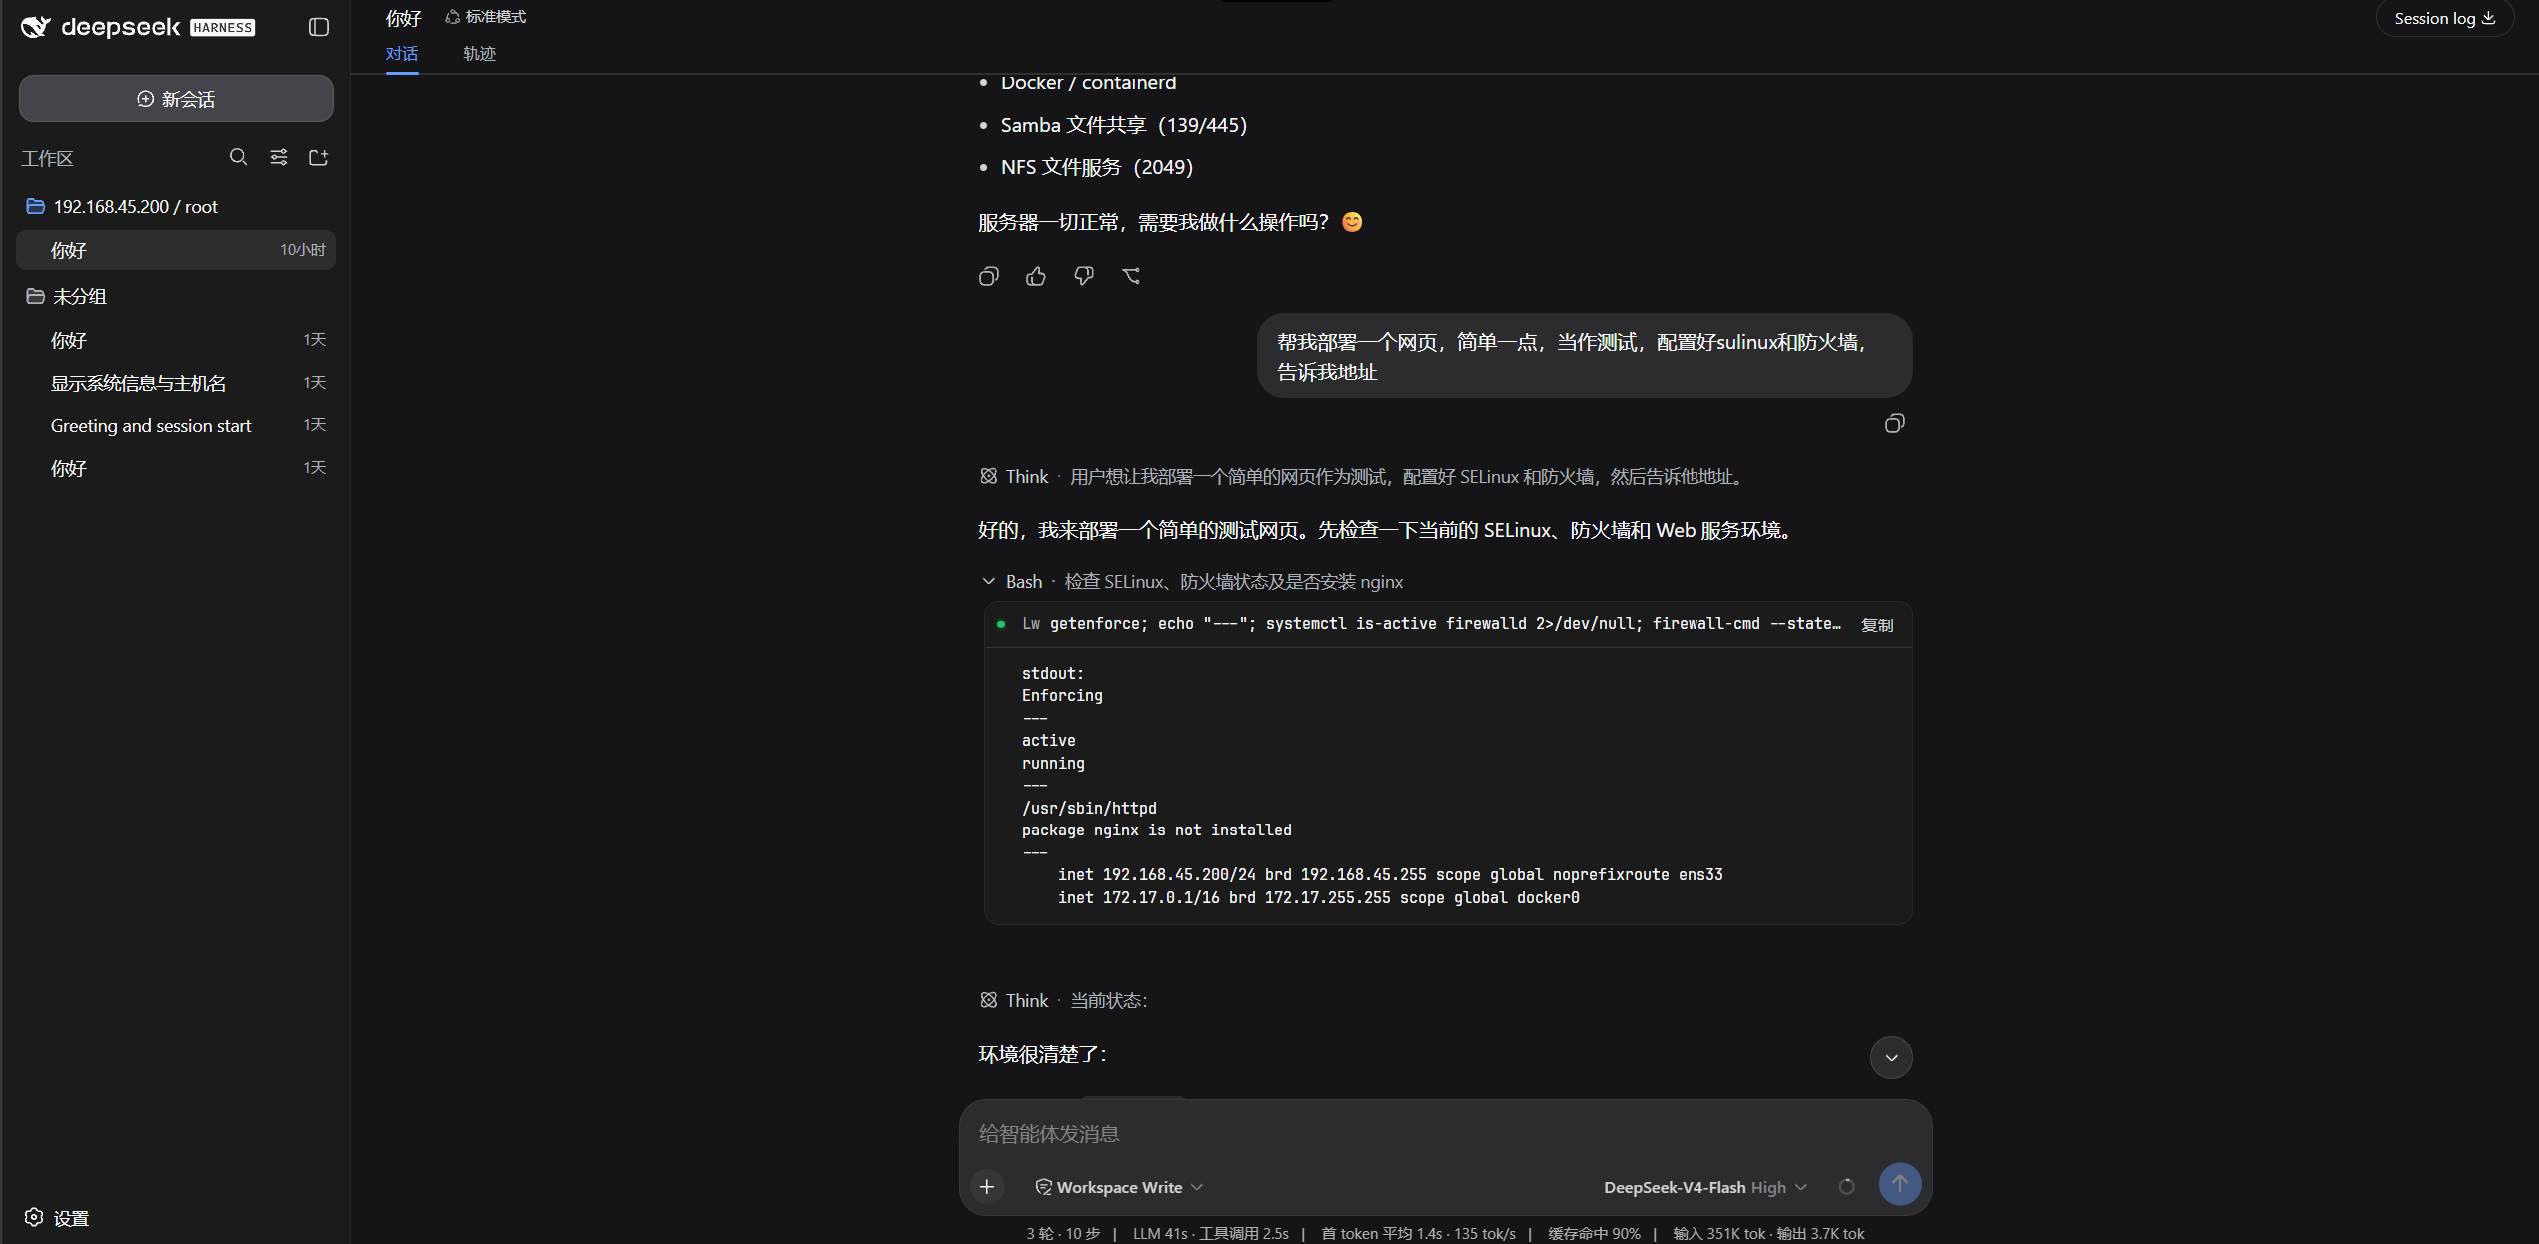Collapse the sidebar panel icon
Viewport: 2539px width, 1244px height.
tap(319, 27)
